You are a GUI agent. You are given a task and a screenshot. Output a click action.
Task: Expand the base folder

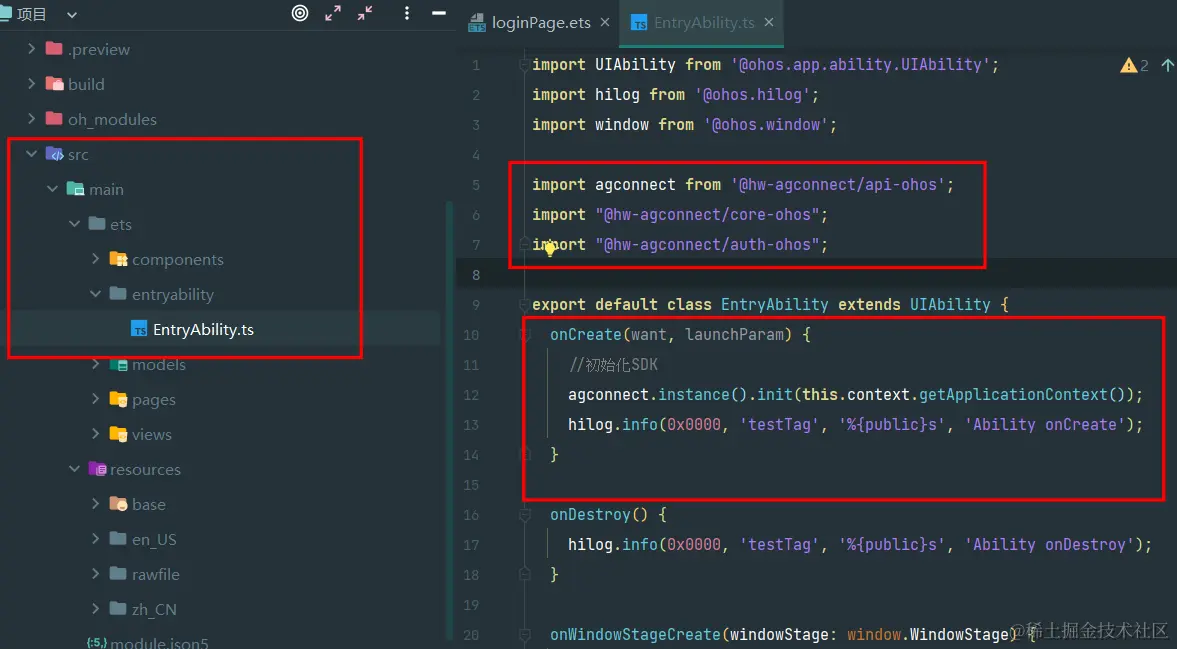pos(95,504)
